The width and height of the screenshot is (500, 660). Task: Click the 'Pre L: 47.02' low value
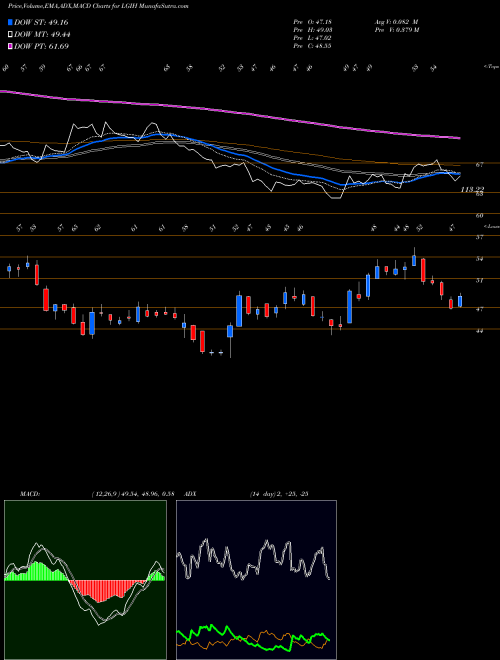point(312,38)
